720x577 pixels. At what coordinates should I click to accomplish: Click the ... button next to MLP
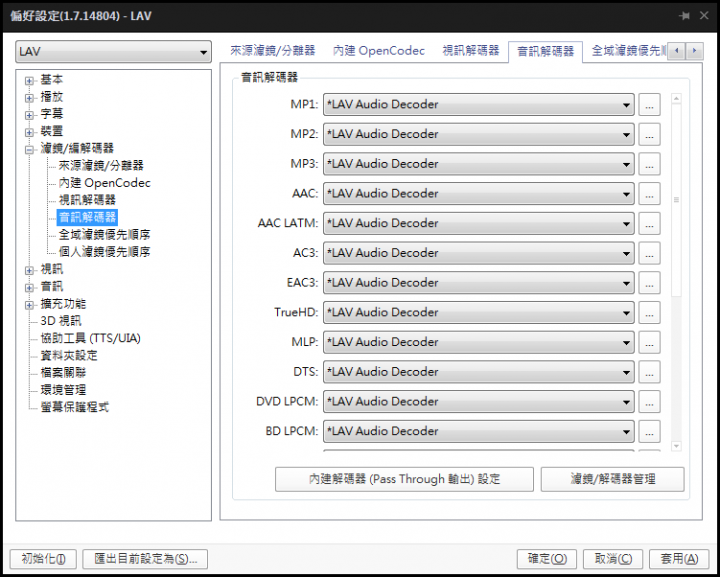[649, 342]
